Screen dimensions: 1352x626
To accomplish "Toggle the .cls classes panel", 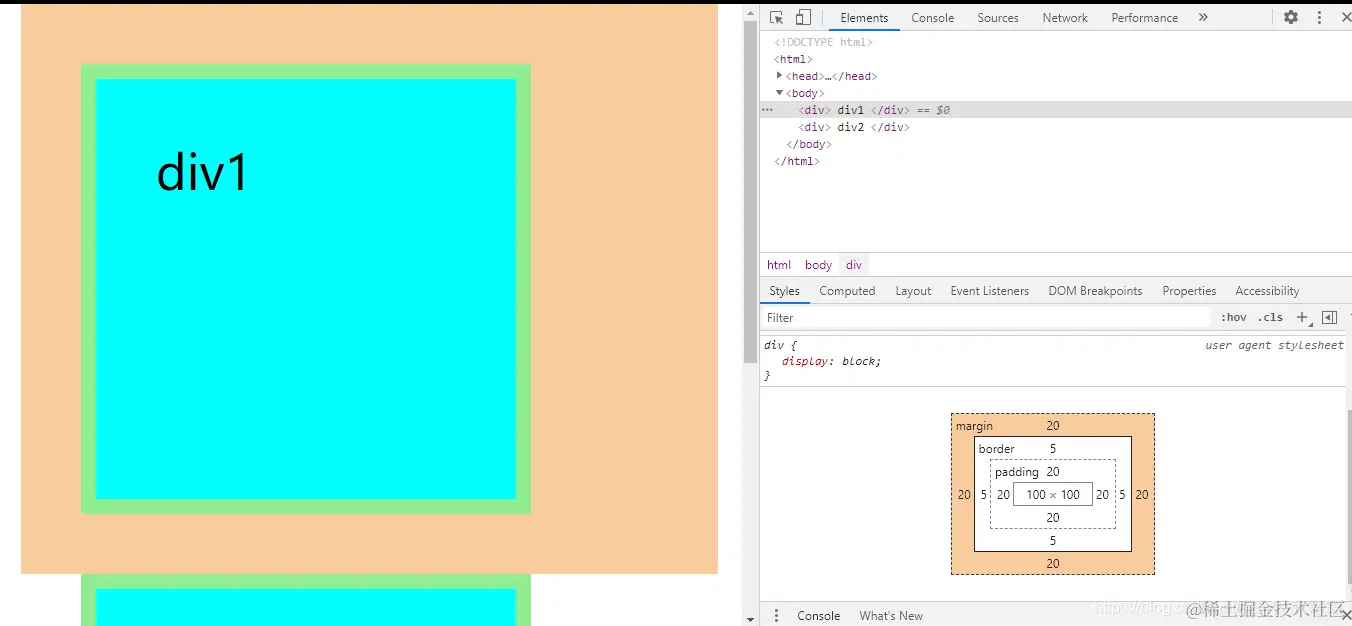I will pyautogui.click(x=1270, y=318).
